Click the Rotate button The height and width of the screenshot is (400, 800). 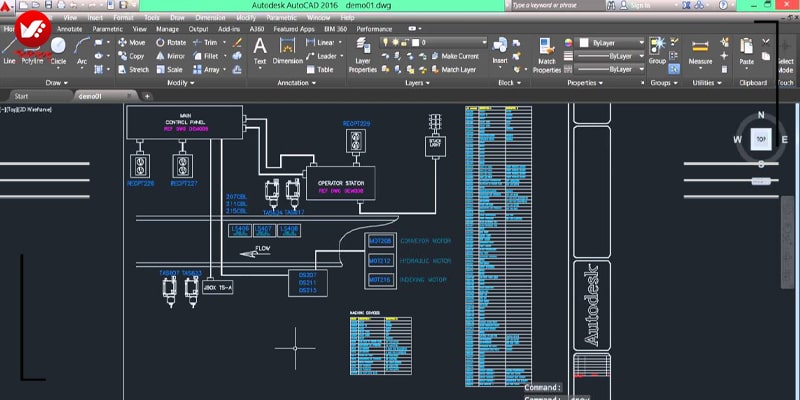click(171, 42)
